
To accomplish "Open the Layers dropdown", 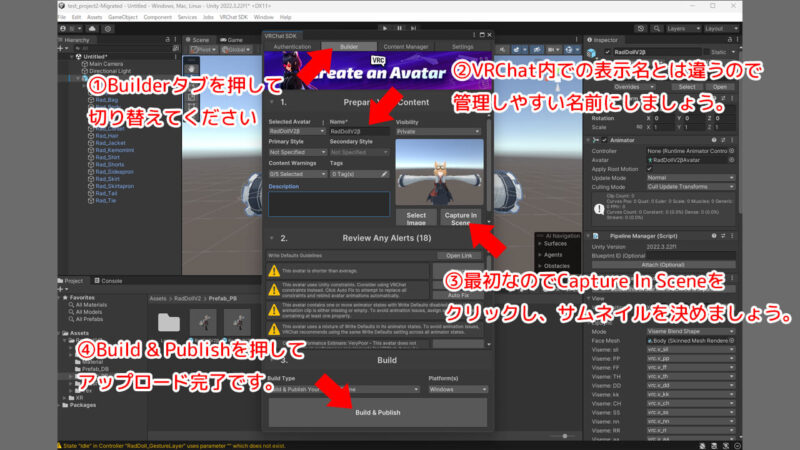I will point(683,29).
